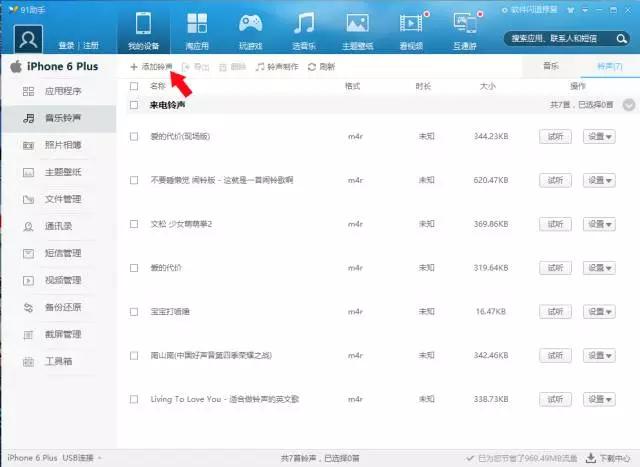Open 设置 dropdown for 南山南

(599, 356)
